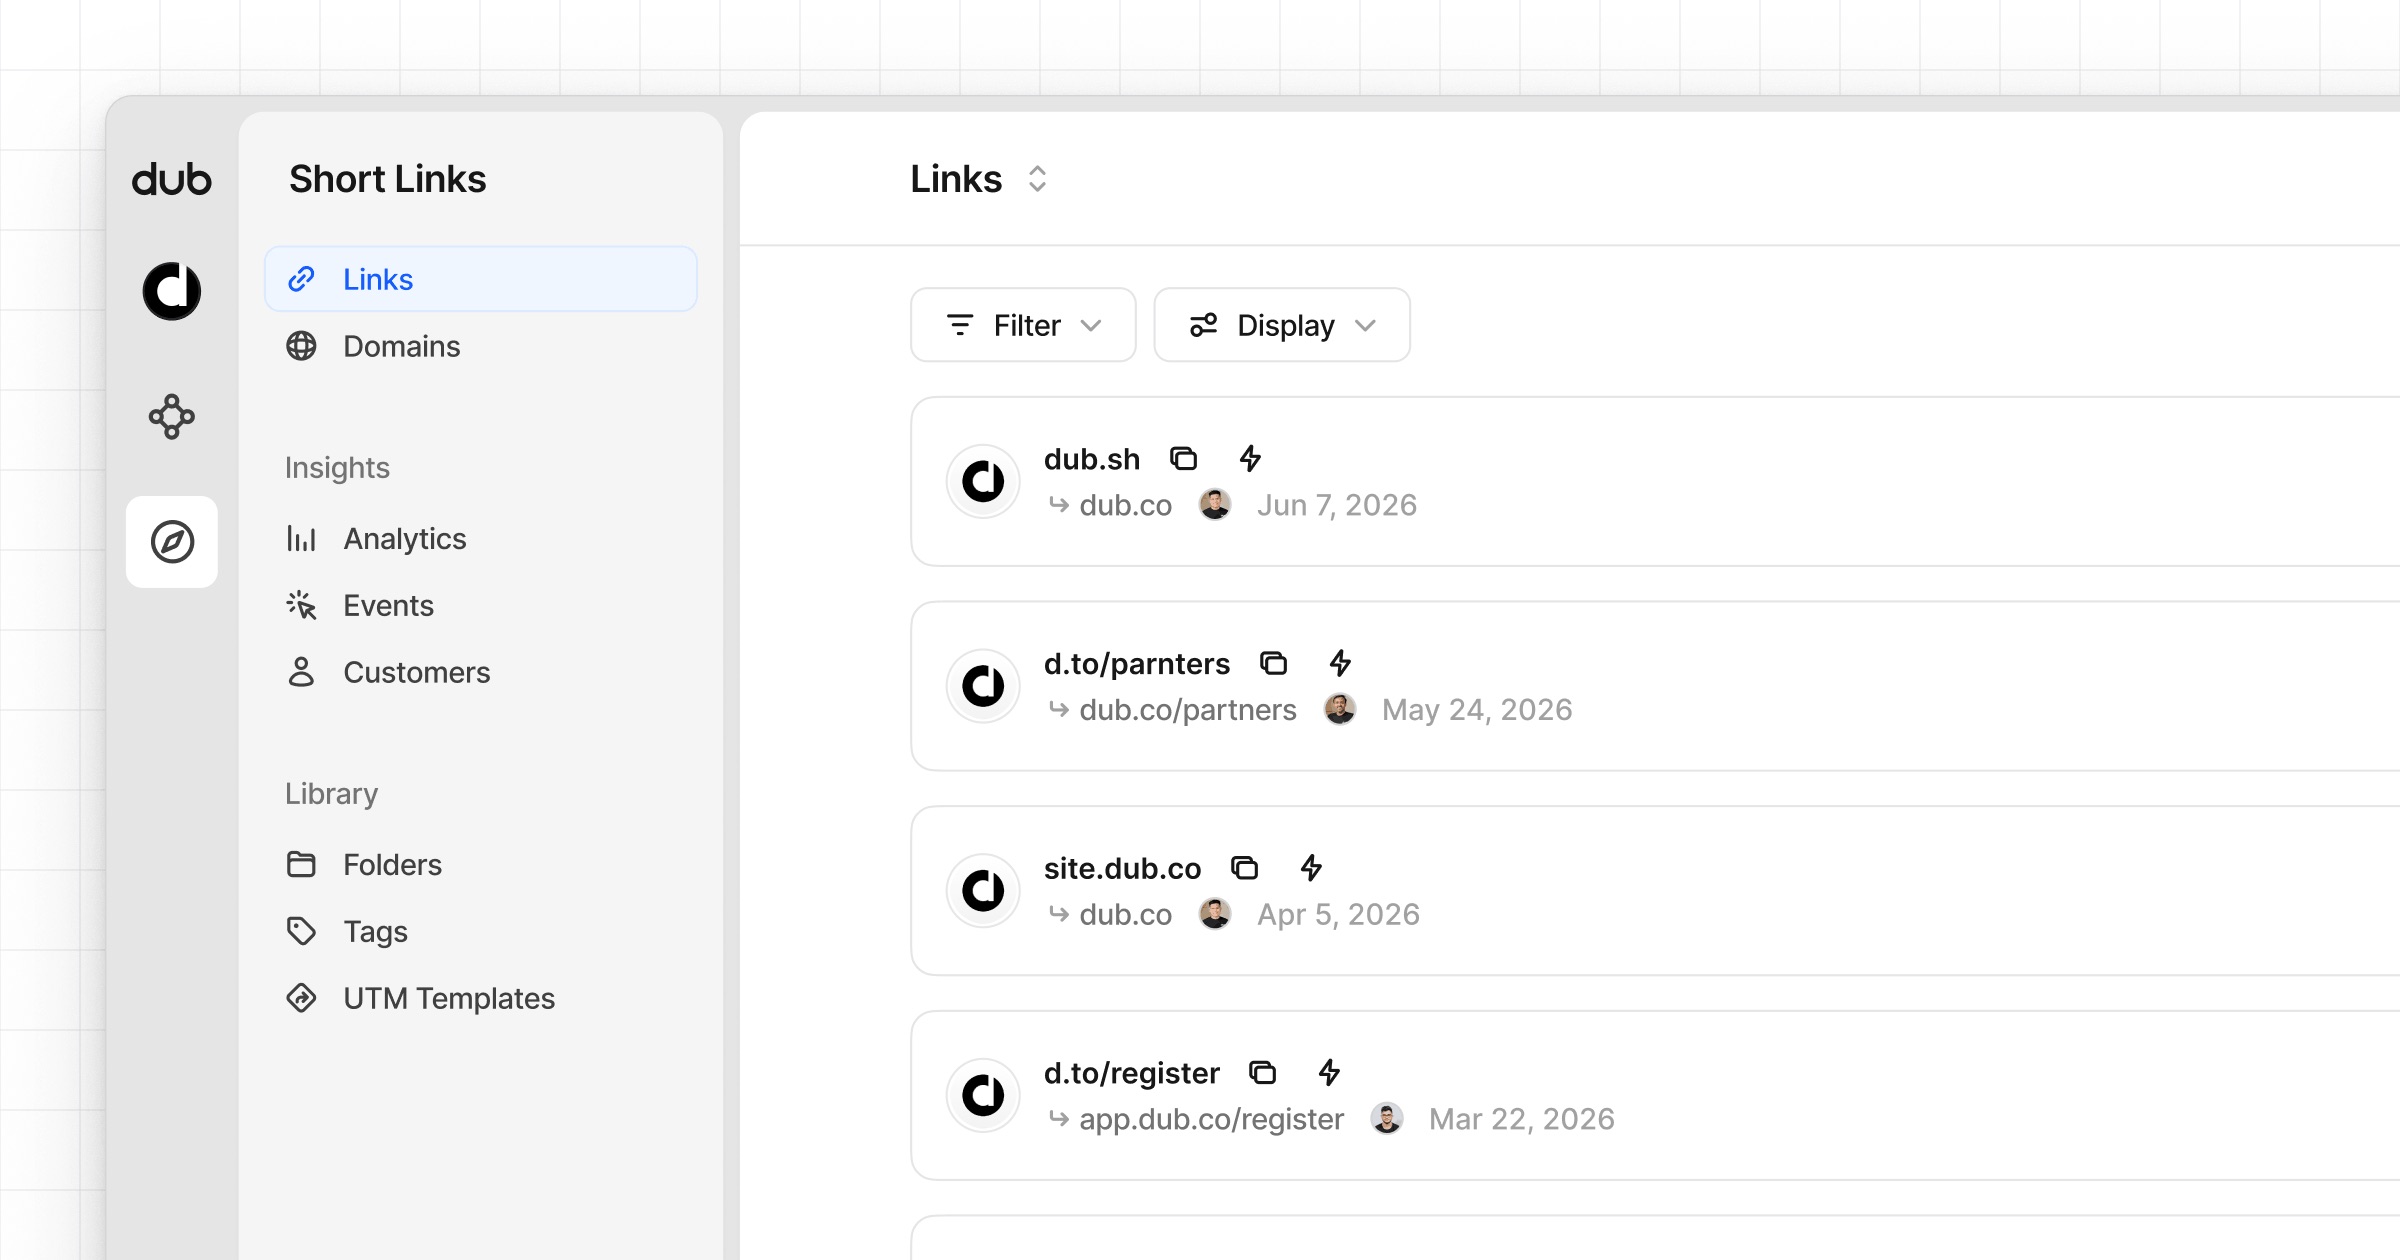Open the Filter dropdown
Viewport: 2400px width, 1260px height.
tap(1023, 325)
